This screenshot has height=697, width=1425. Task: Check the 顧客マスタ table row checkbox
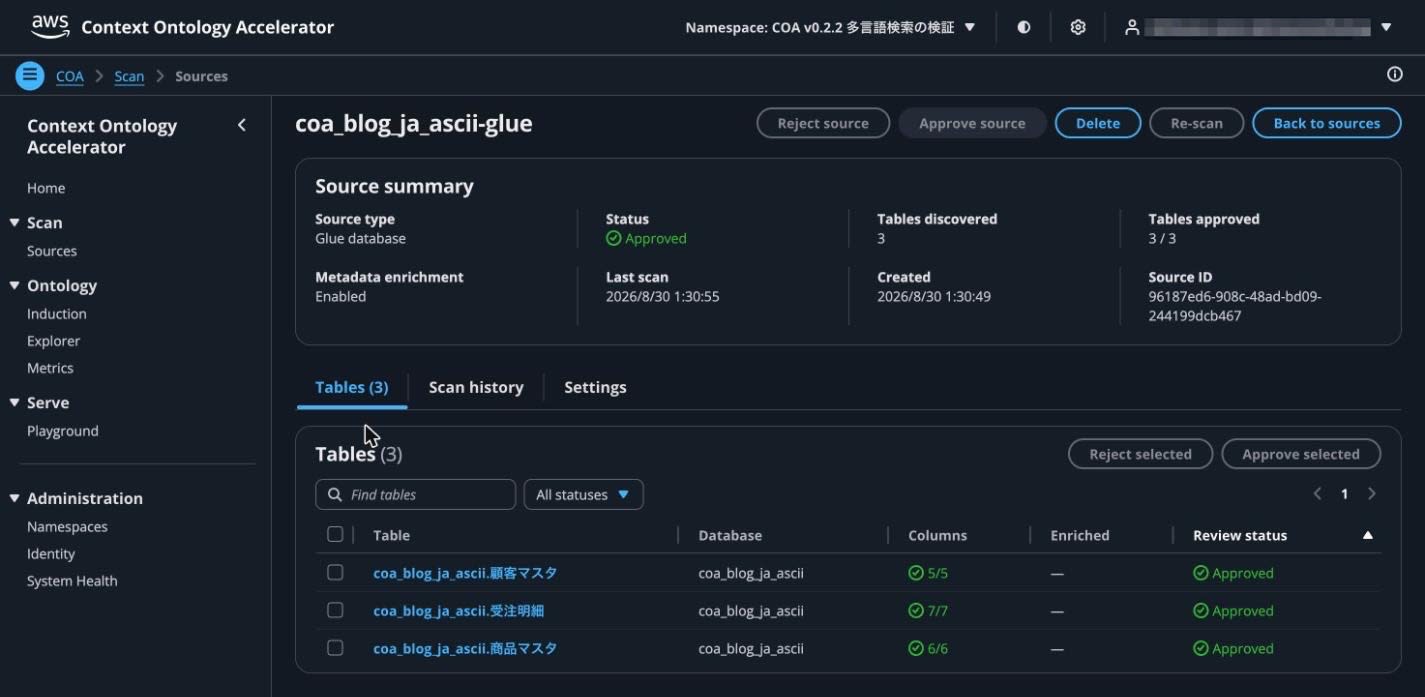point(335,573)
